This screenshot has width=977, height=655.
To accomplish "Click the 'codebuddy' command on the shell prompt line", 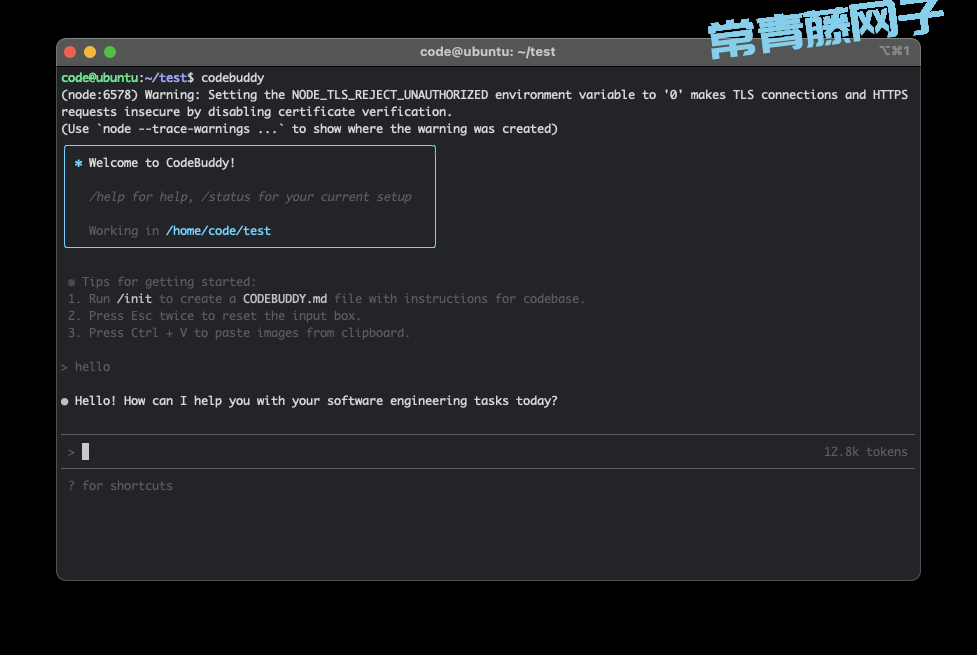I will [x=233, y=78].
